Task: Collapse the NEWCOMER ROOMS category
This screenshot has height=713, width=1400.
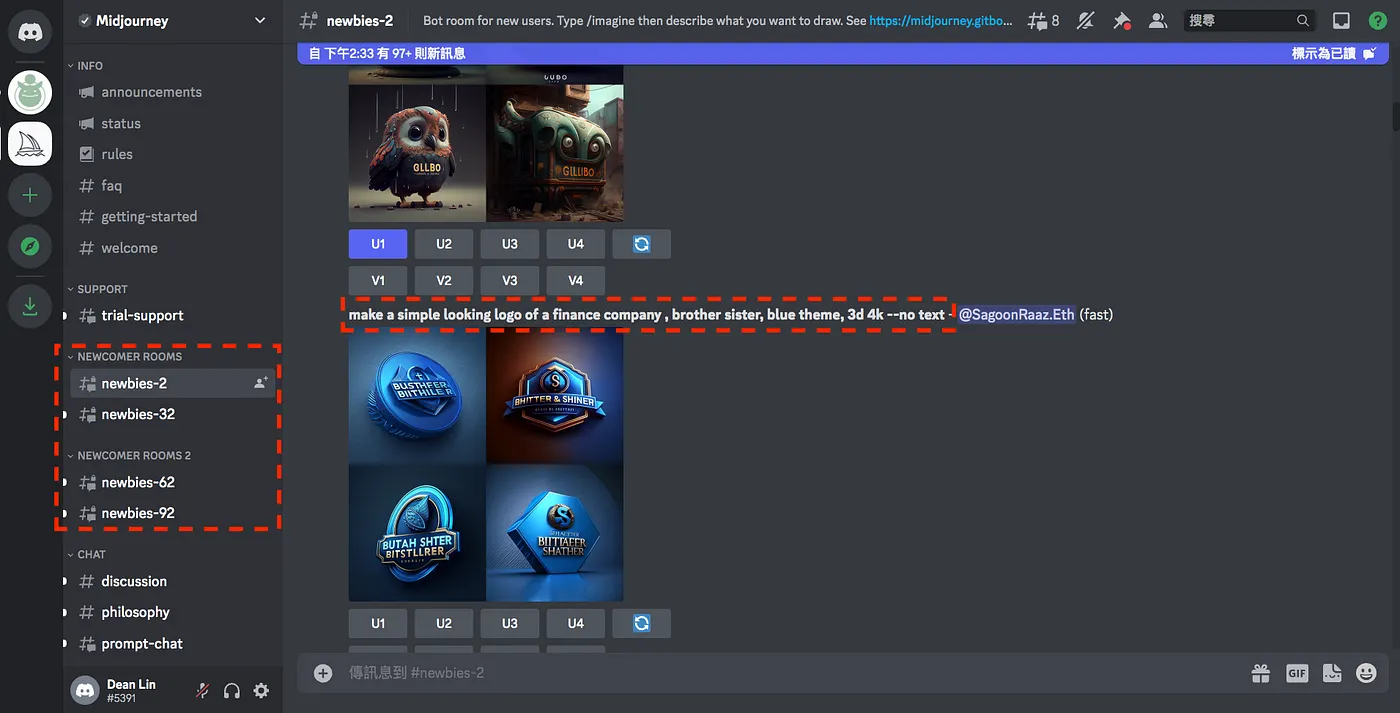Action: (x=124, y=356)
